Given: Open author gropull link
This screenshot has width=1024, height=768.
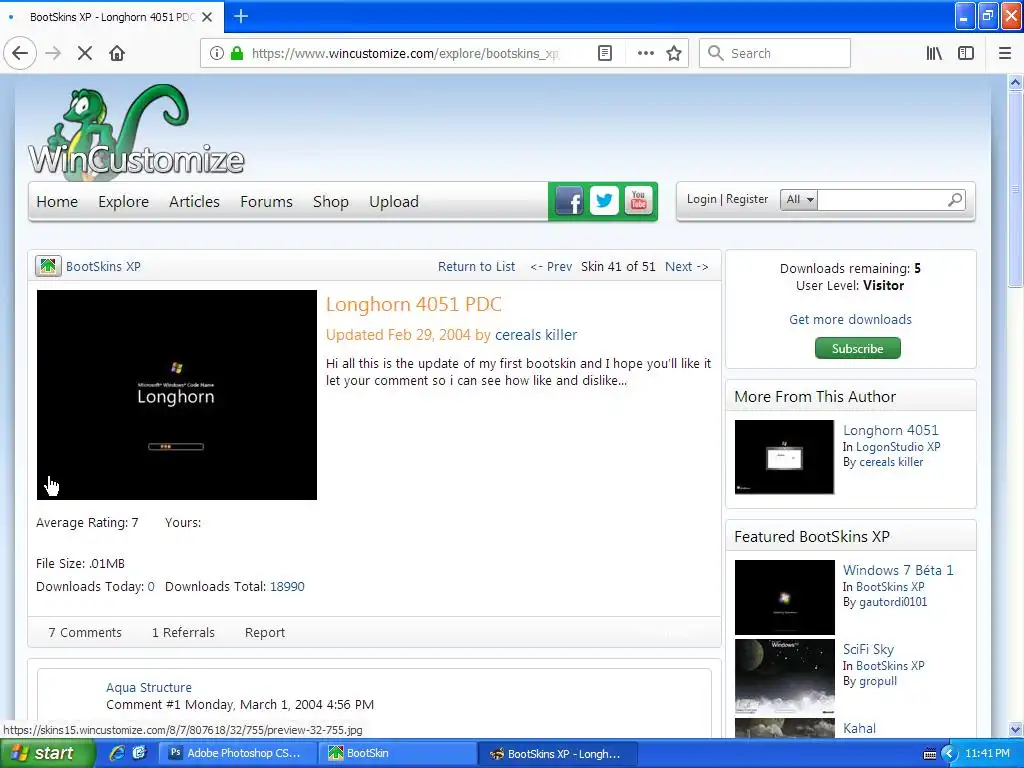Looking at the screenshot, I should 878,681.
